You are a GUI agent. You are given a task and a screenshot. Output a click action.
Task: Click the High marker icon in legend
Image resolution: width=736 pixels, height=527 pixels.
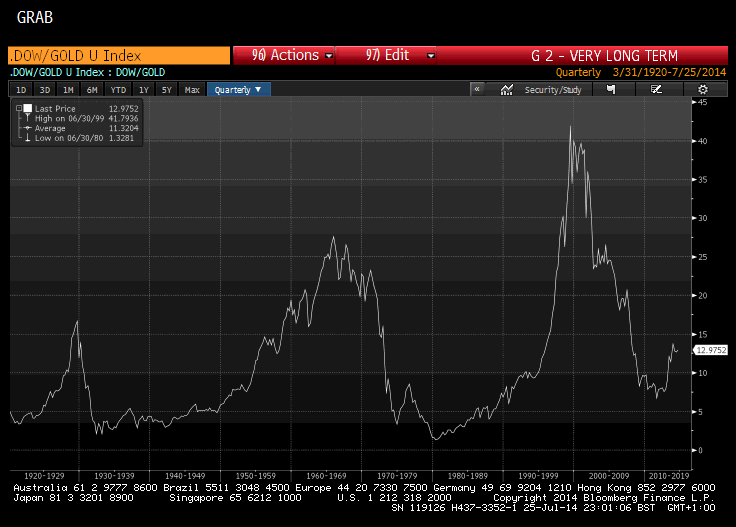point(28,118)
